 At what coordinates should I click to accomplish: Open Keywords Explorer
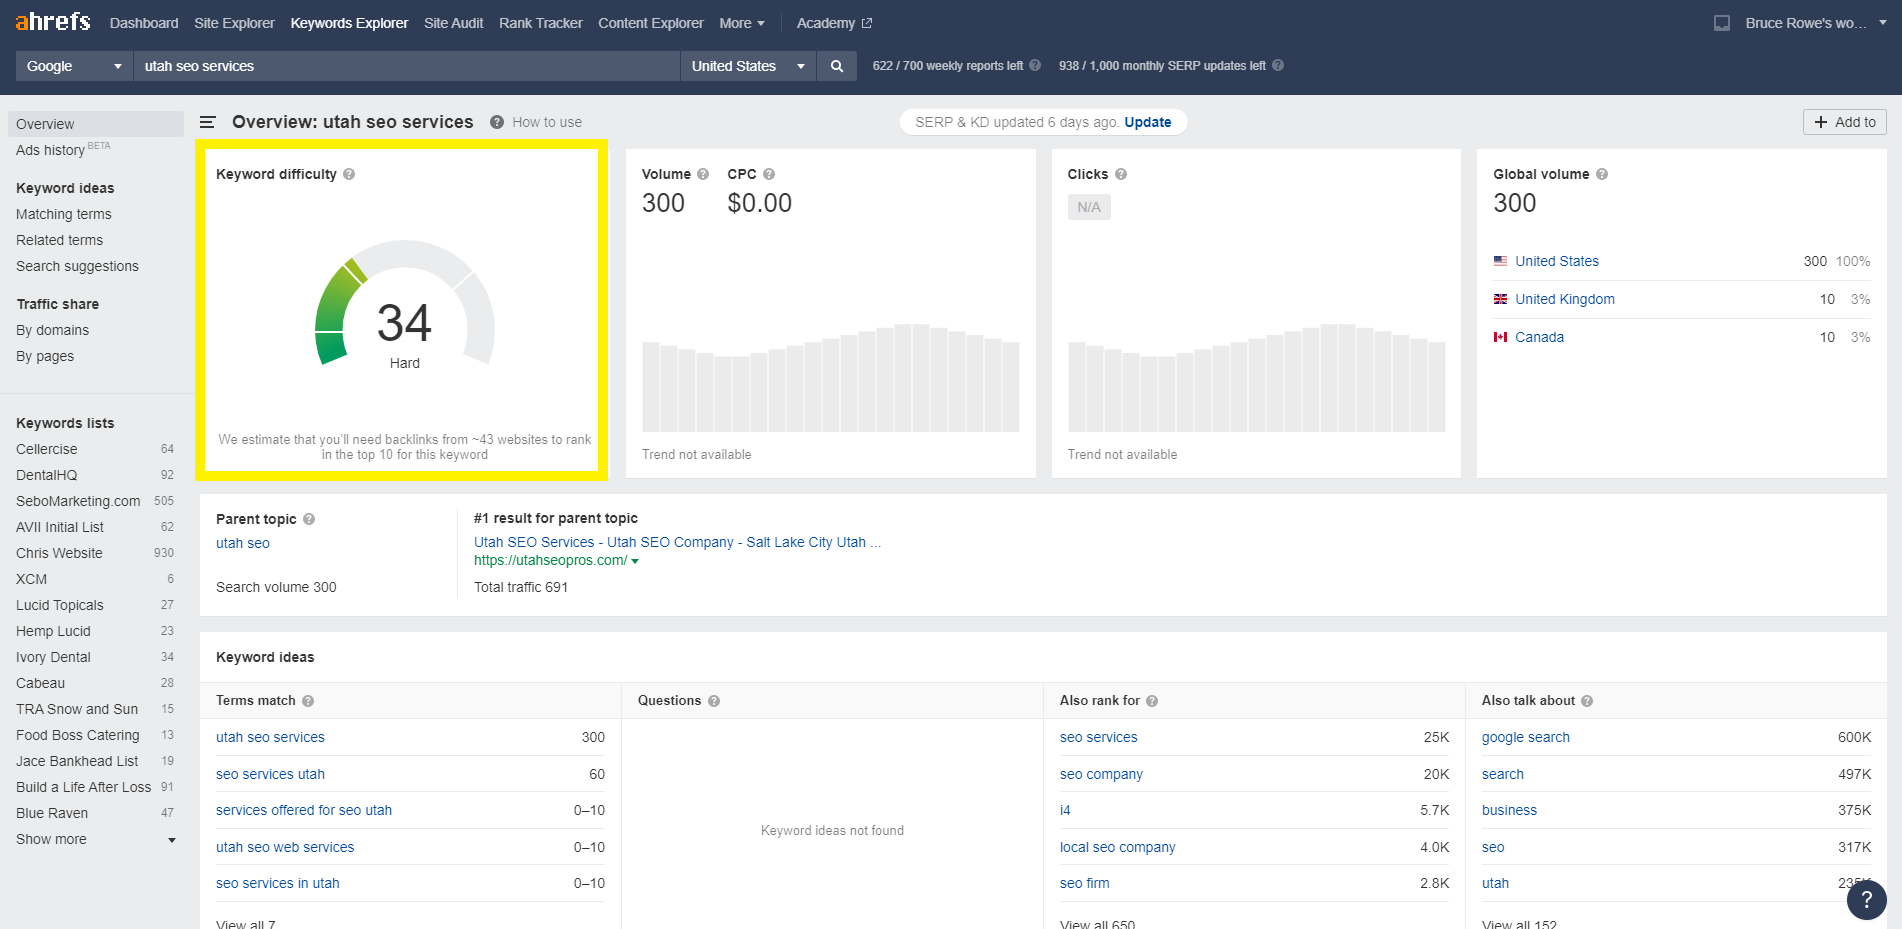click(349, 23)
